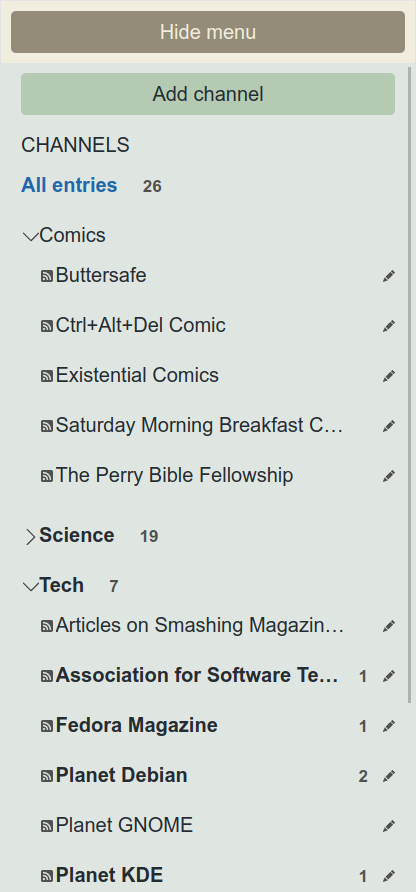Edit Planet Debian using the pencil icon
The width and height of the screenshot is (416, 892).
pyautogui.click(x=389, y=776)
